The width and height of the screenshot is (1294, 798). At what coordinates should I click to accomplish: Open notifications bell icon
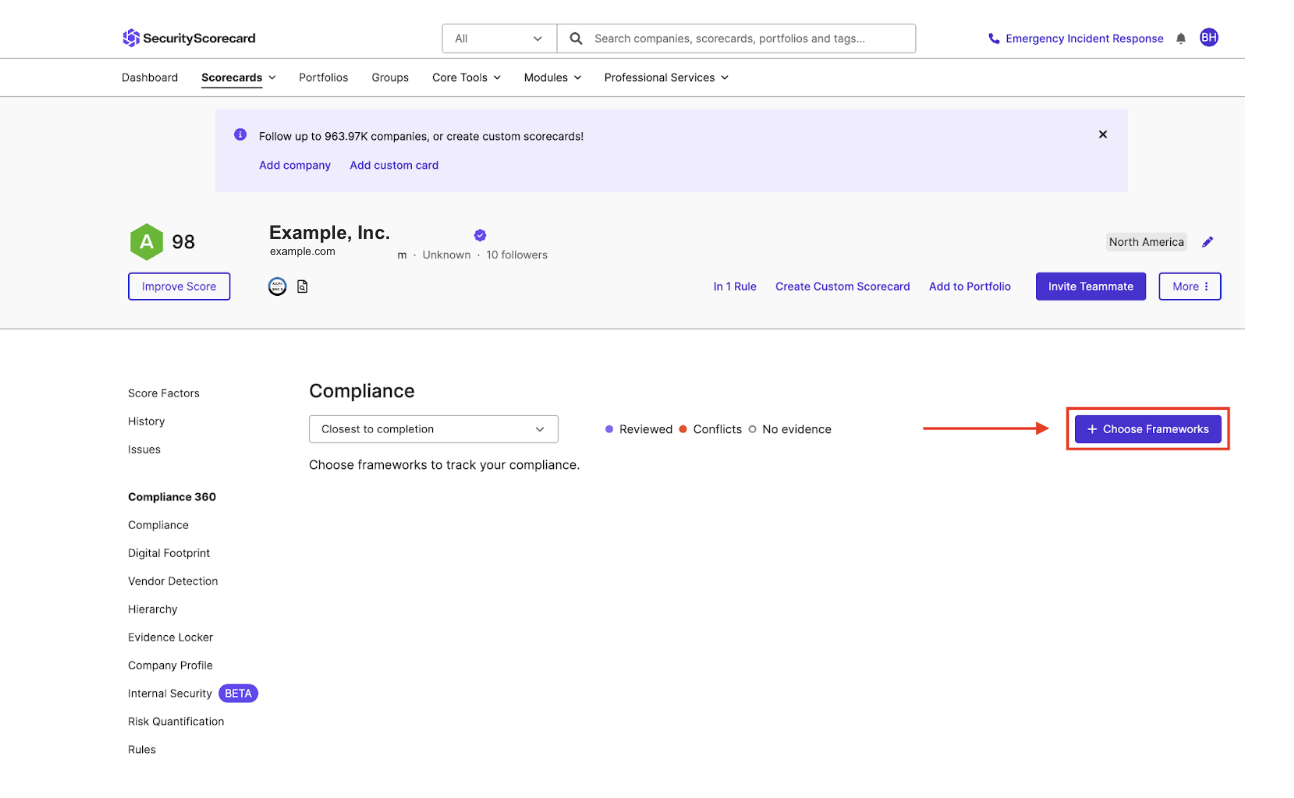point(1181,38)
